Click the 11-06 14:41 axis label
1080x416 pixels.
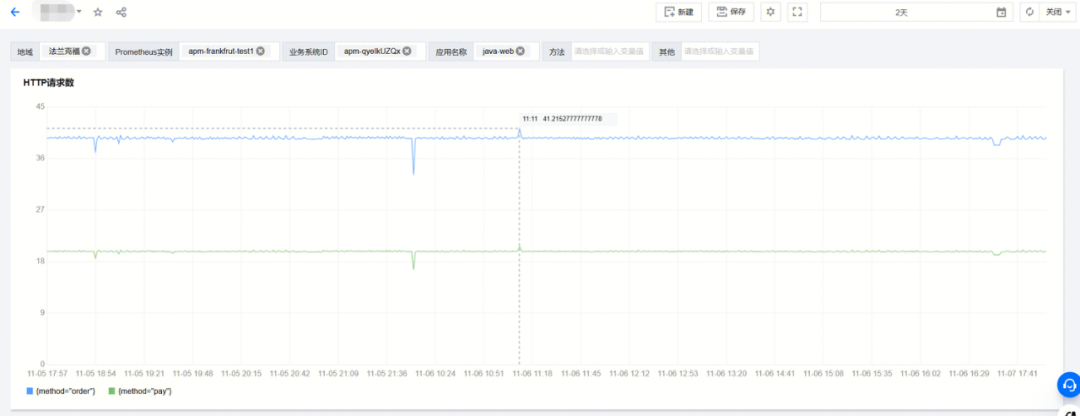click(776, 373)
